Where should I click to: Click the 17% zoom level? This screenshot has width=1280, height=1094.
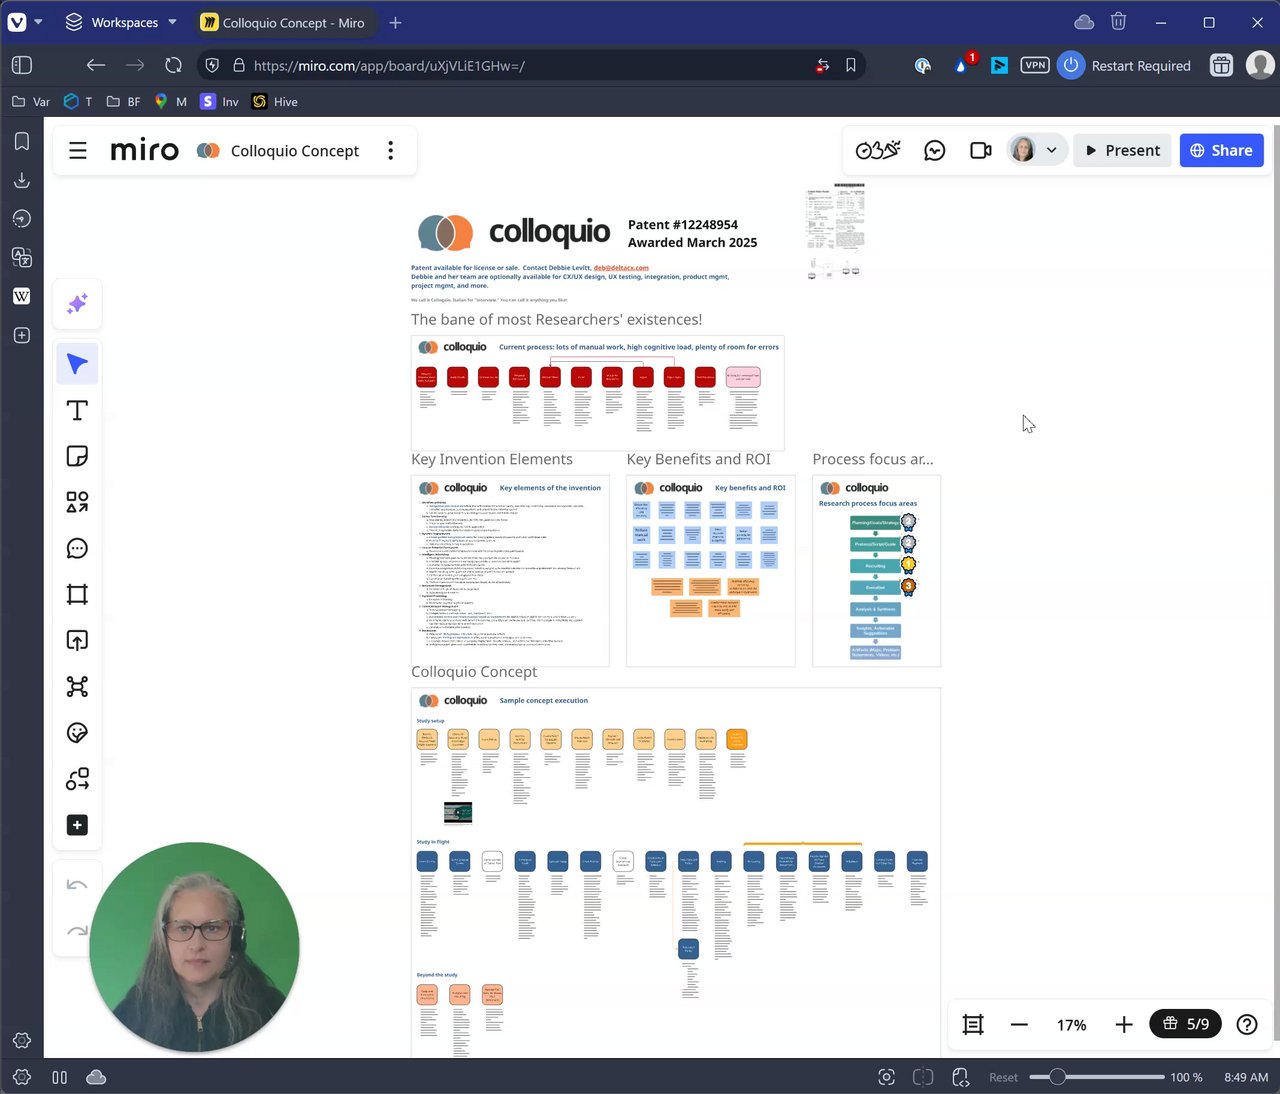coord(1071,1025)
